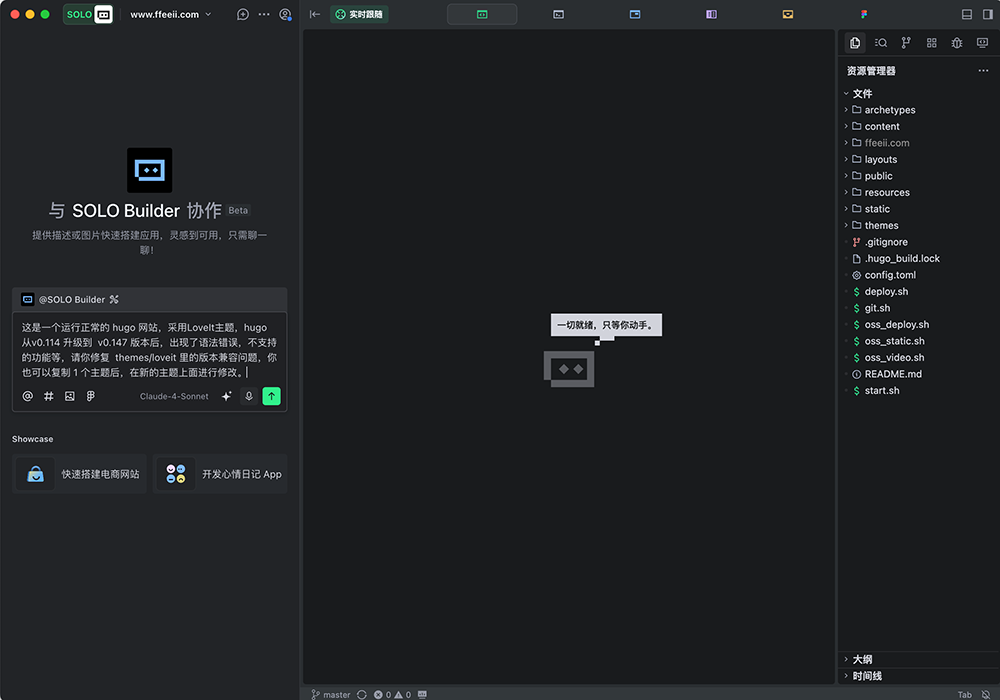Click the hashtag icon in the chat input

coord(48,396)
